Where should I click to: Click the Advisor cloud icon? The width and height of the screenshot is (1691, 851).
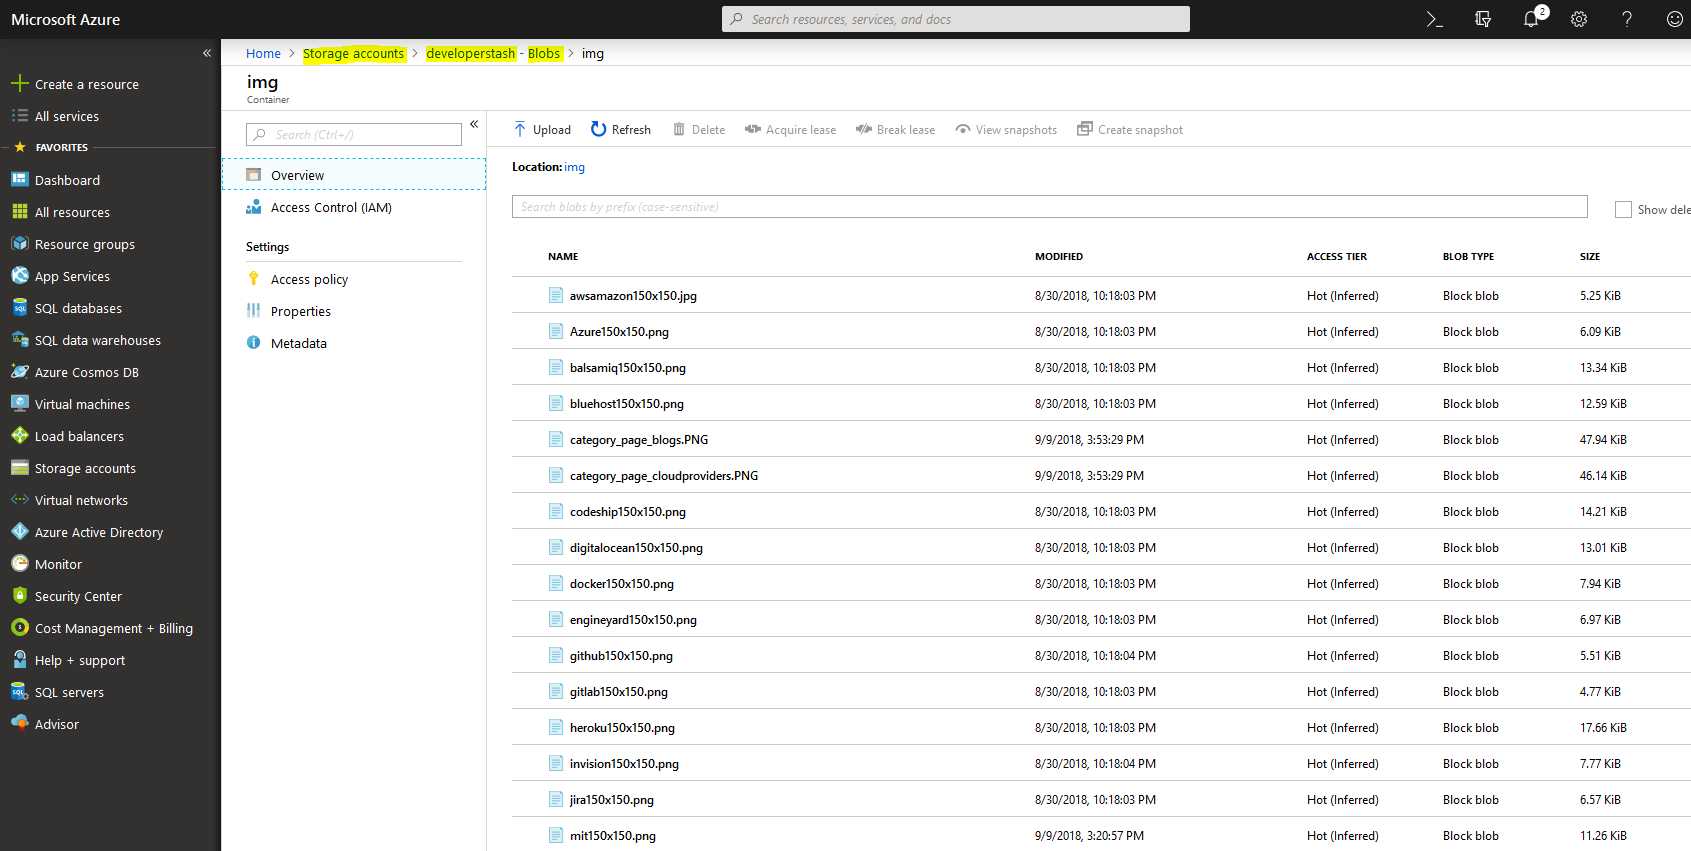click(20, 724)
